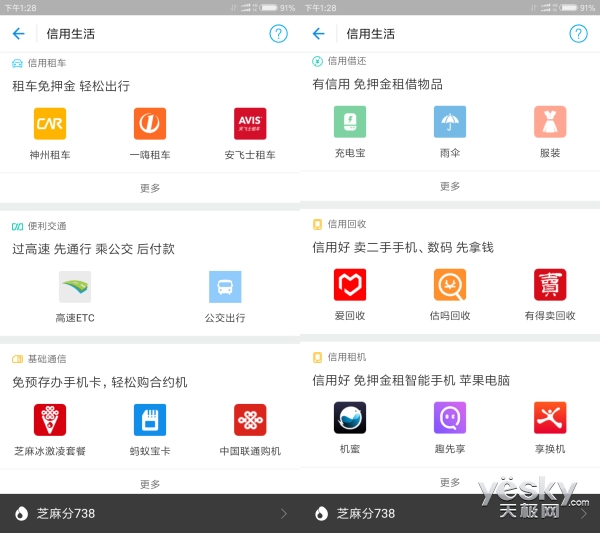Open 芝麻分738 bar on left screen

(150, 513)
